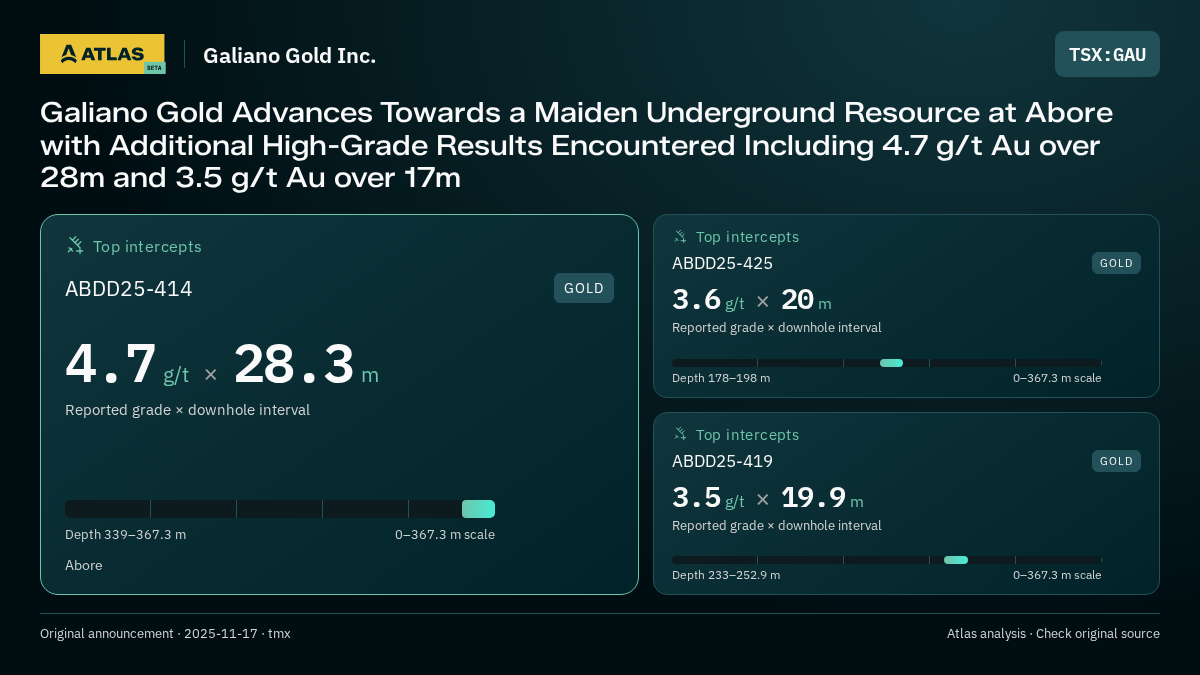This screenshot has height=675, width=1200.
Task: Click 'Reported grade × downhole interval' under 3.6 g/t
Action: pos(777,328)
